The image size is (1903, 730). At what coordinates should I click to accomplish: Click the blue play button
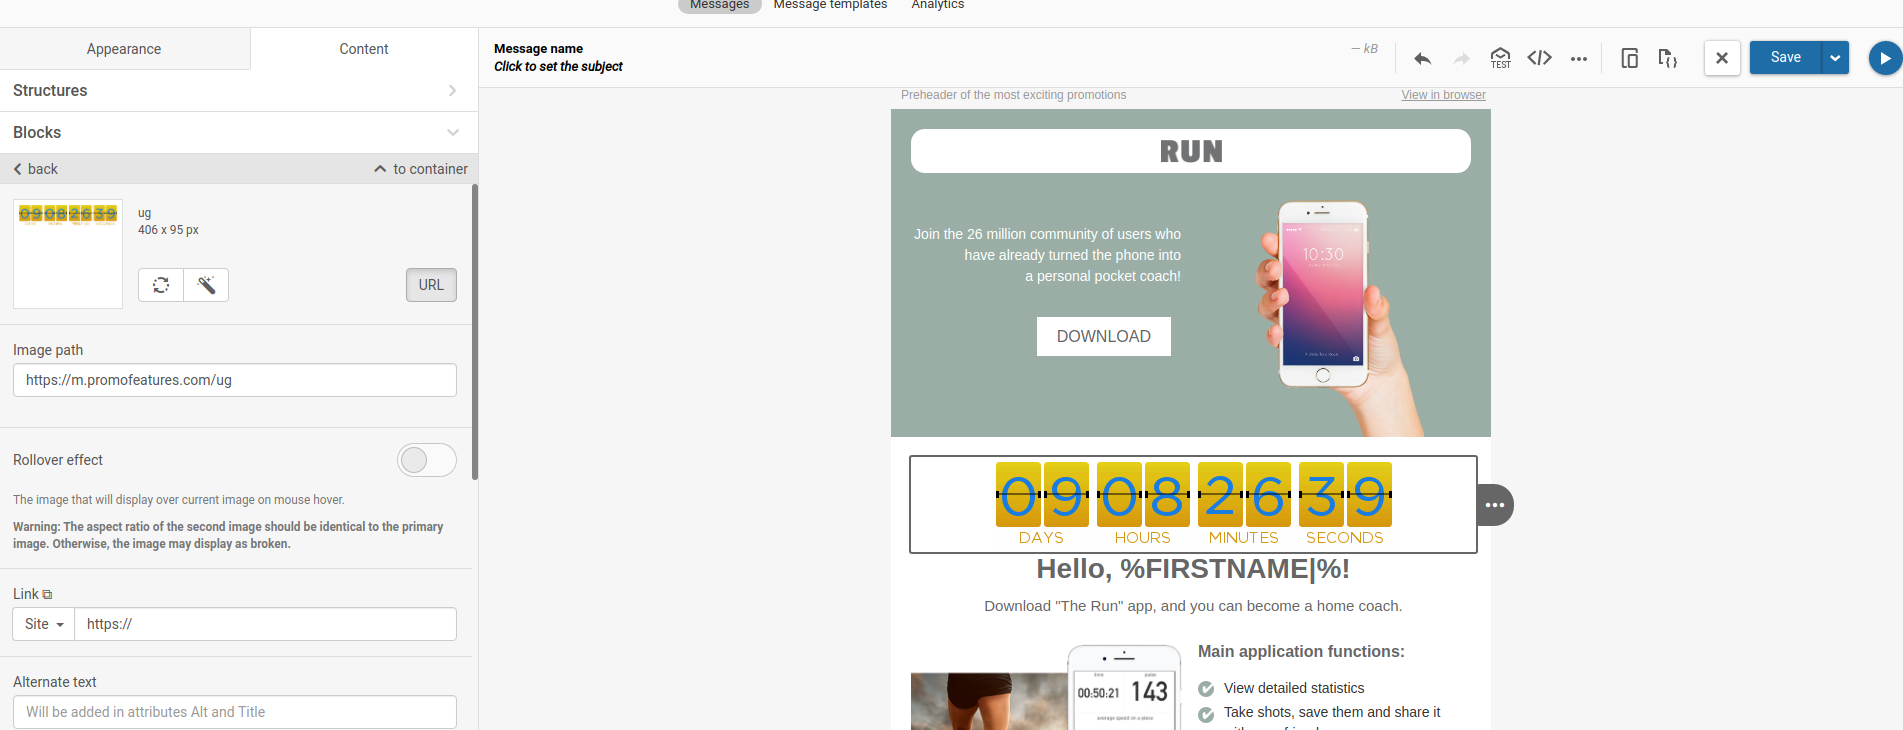coord(1885,58)
